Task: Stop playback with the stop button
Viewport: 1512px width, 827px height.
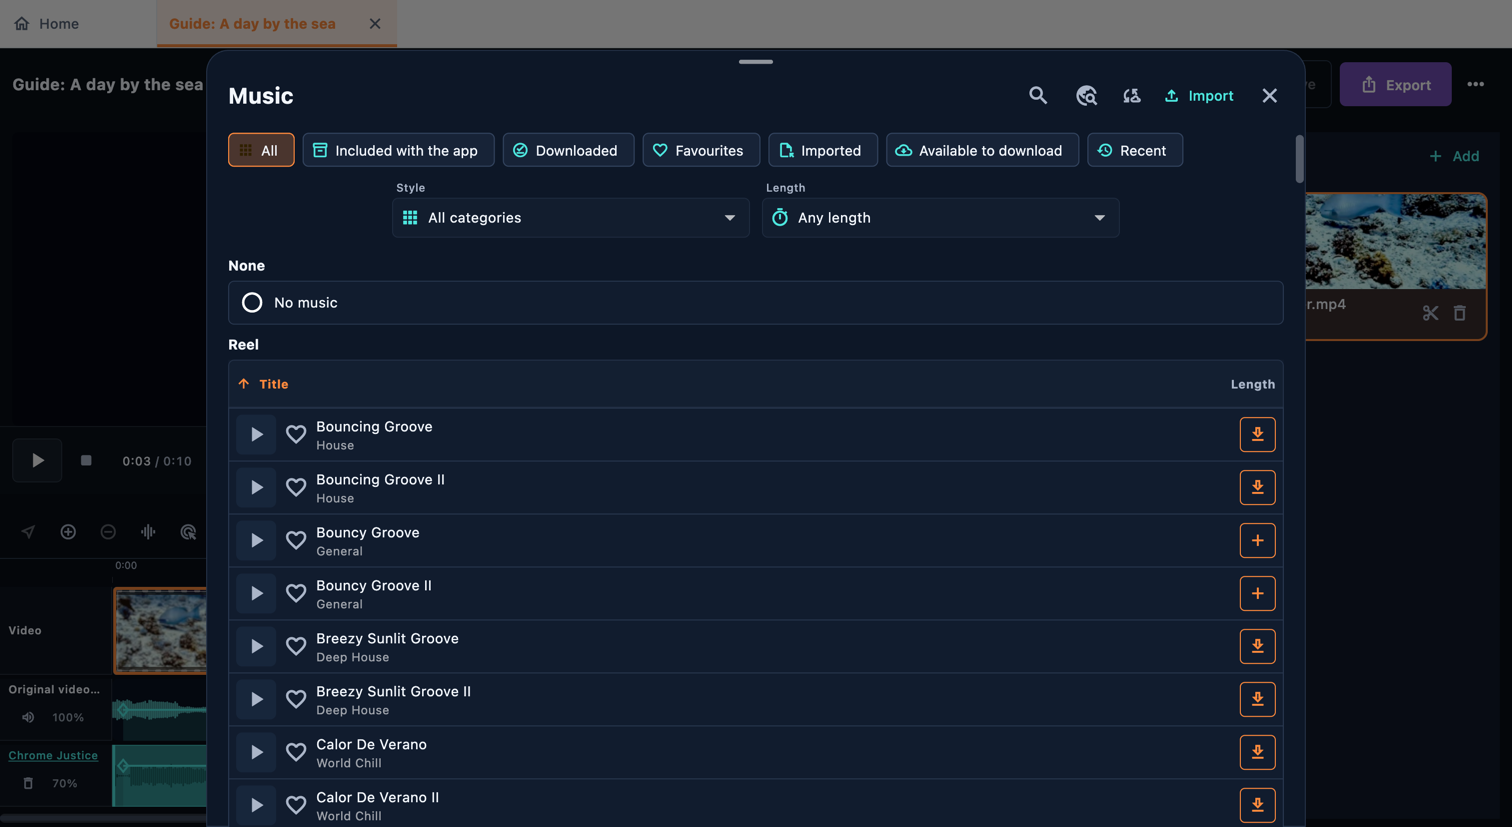Action: pos(86,461)
